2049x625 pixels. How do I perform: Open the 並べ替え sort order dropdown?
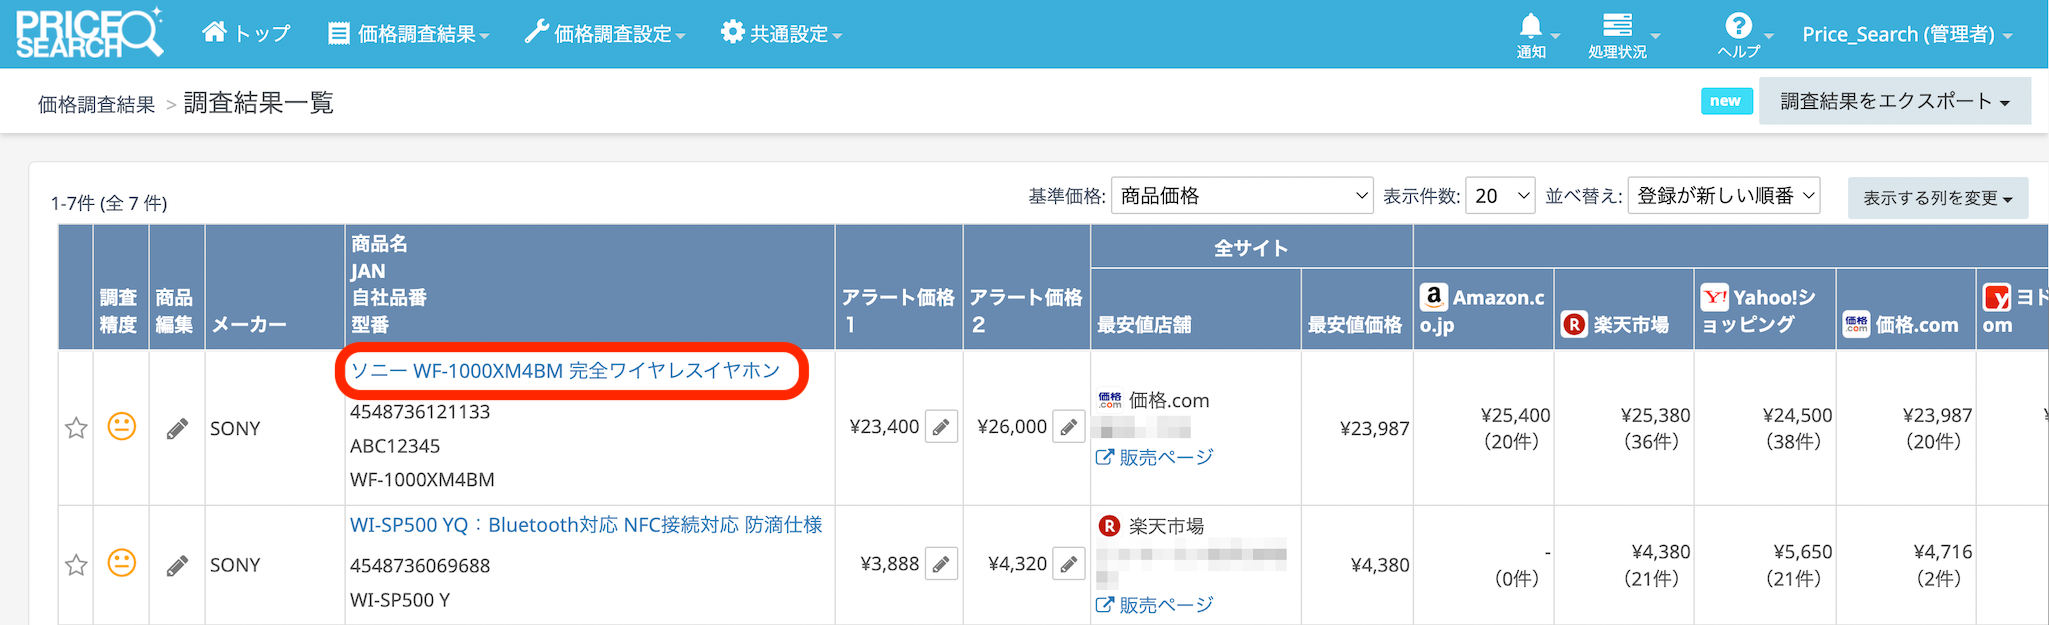1723,196
